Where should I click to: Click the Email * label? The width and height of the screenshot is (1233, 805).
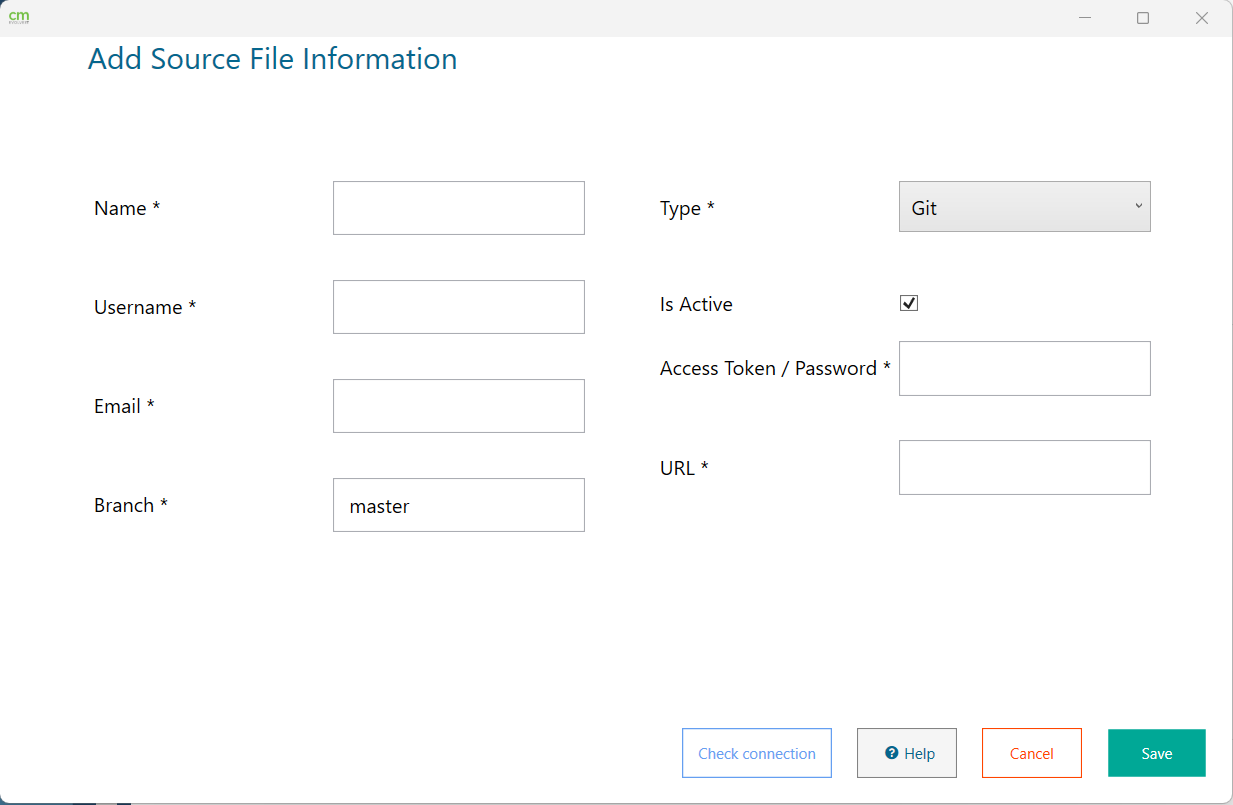[x=124, y=406]
